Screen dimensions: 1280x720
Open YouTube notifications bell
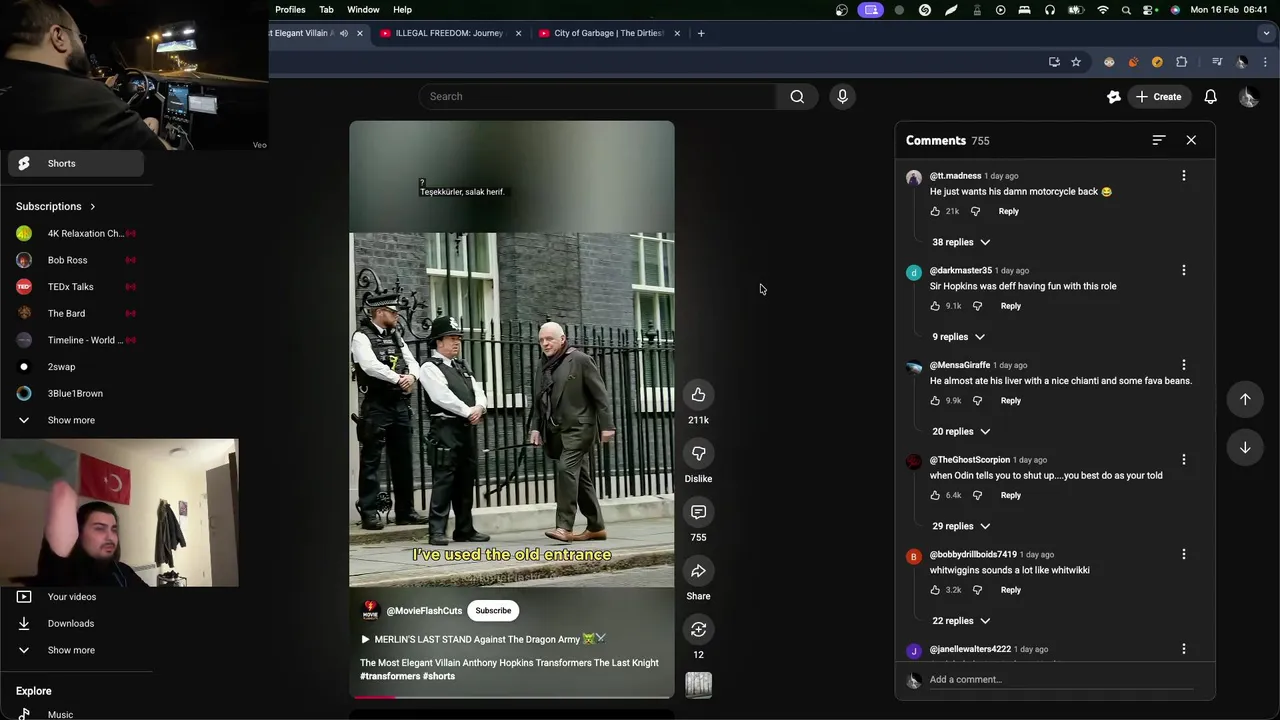coord(1210,97)
